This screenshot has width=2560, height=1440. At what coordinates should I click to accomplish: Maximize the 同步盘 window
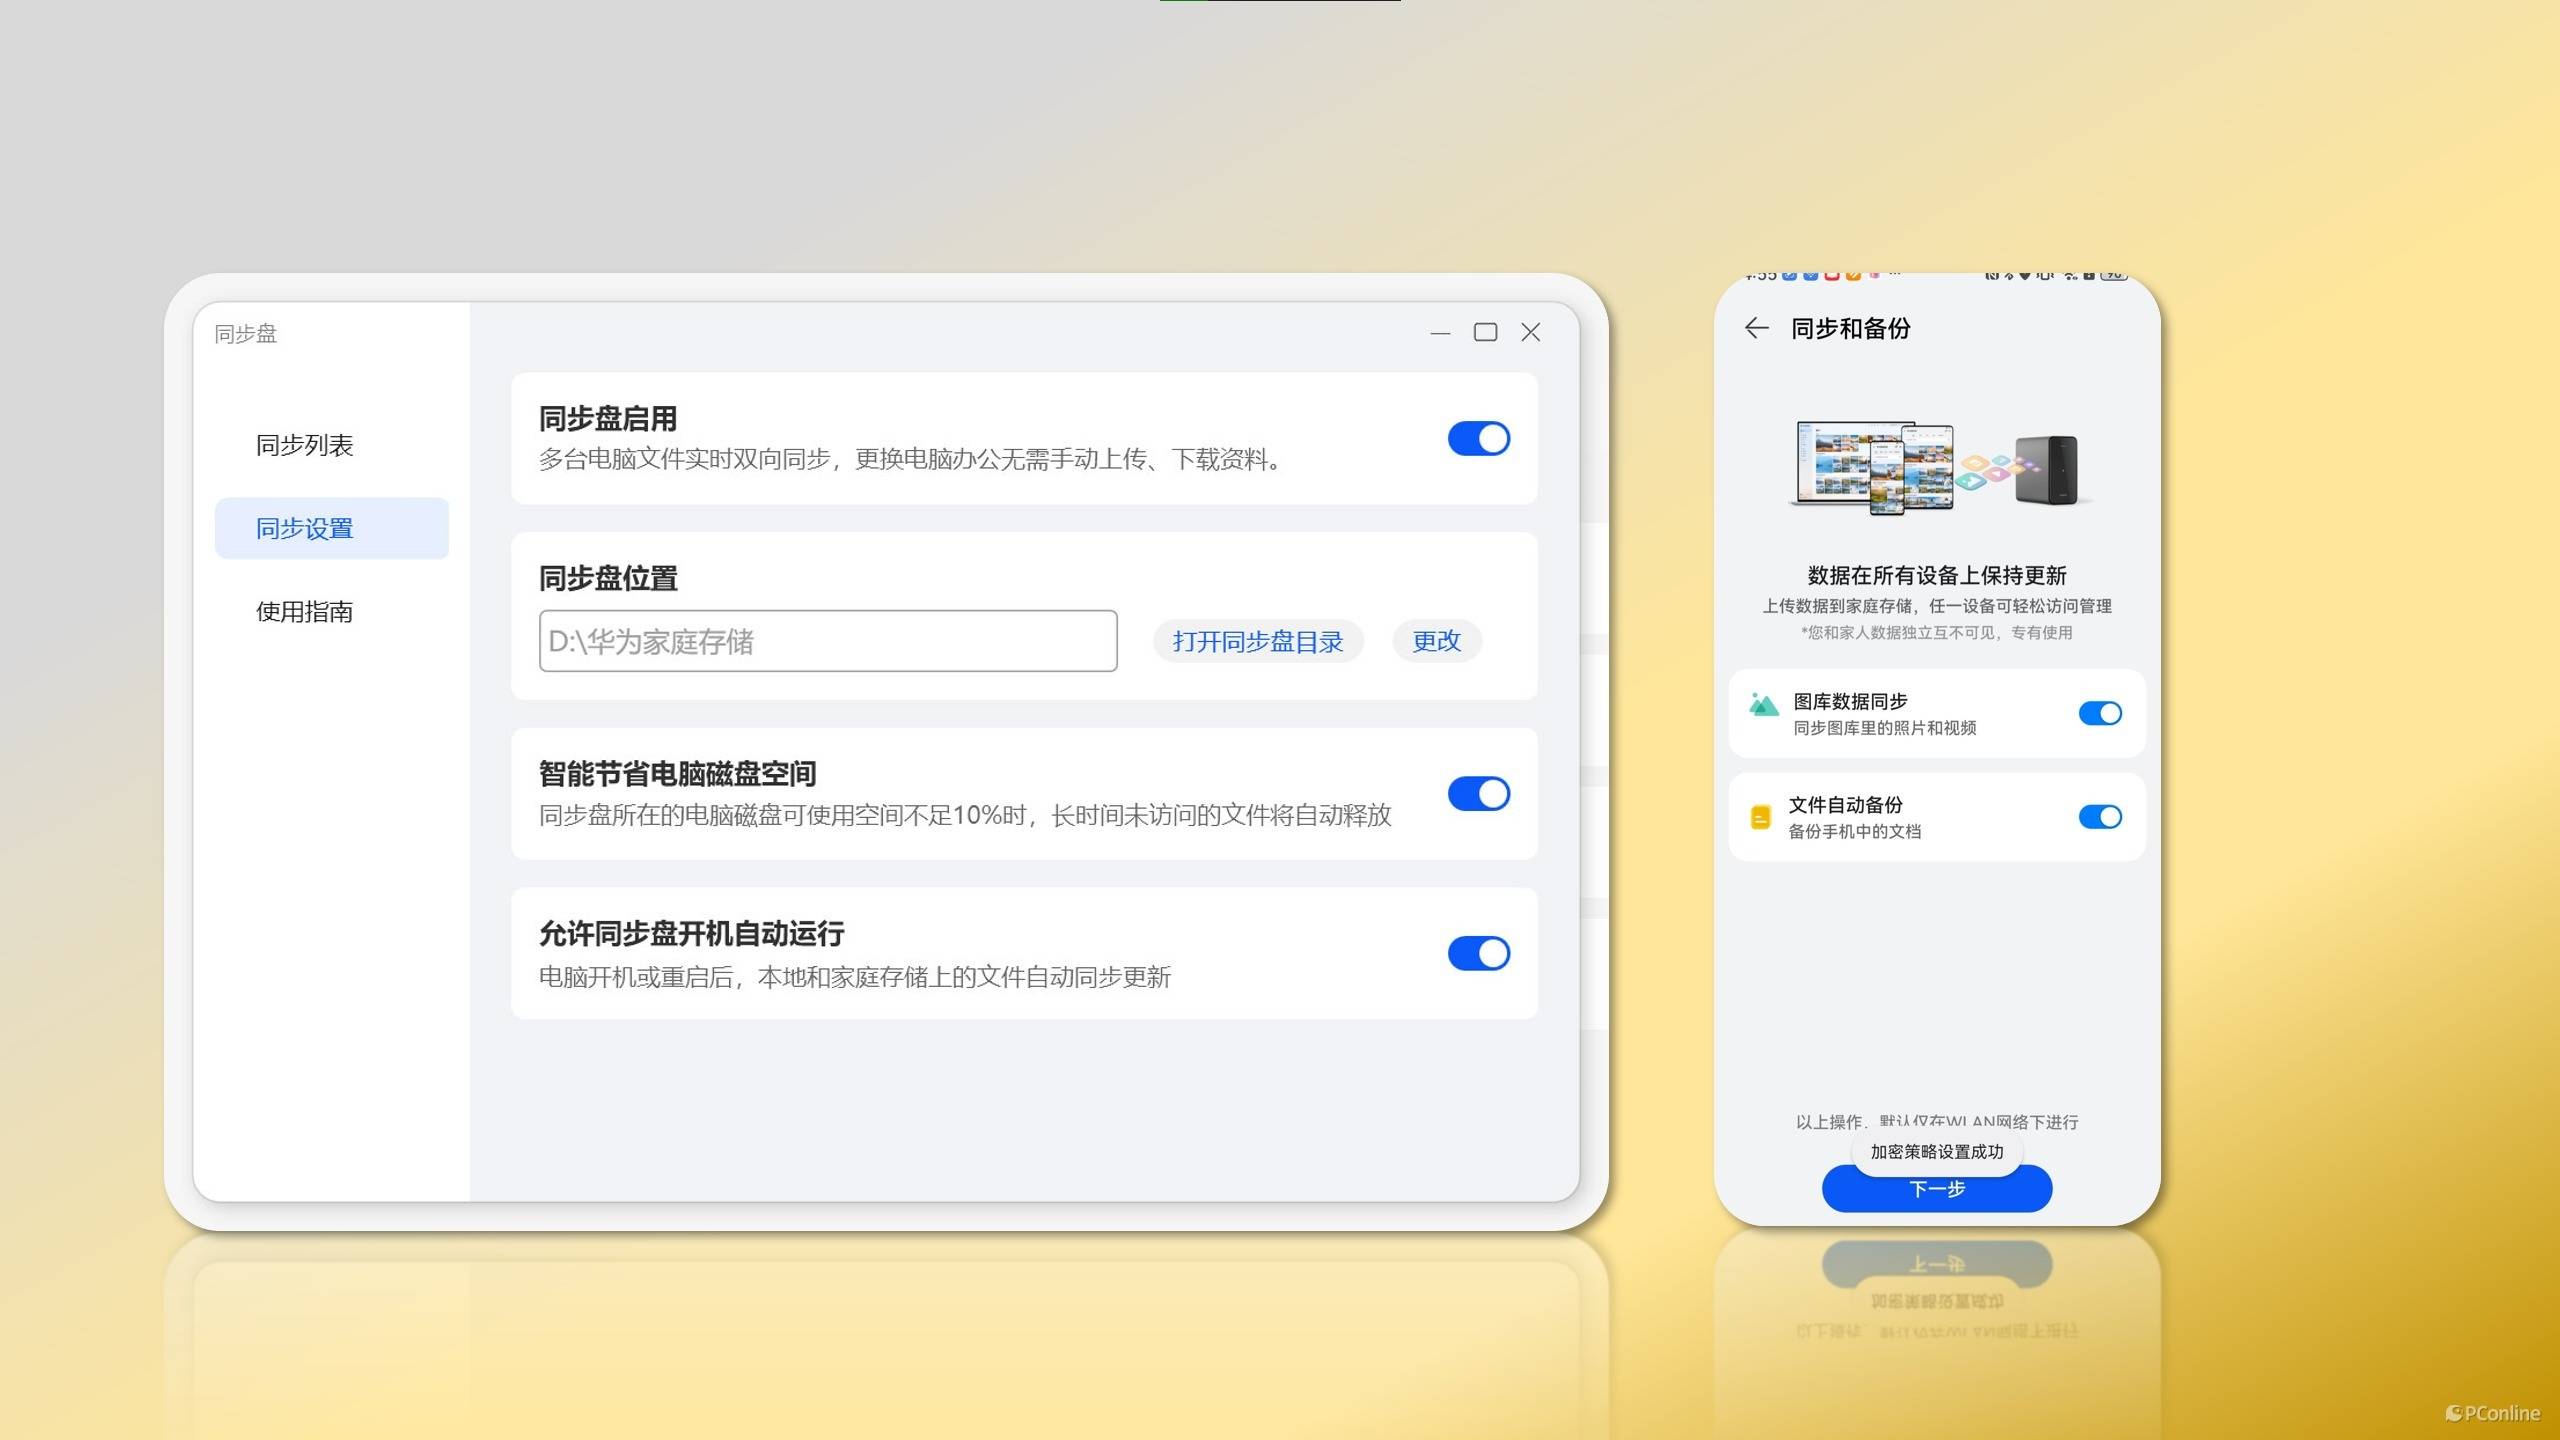(1485, 332)
